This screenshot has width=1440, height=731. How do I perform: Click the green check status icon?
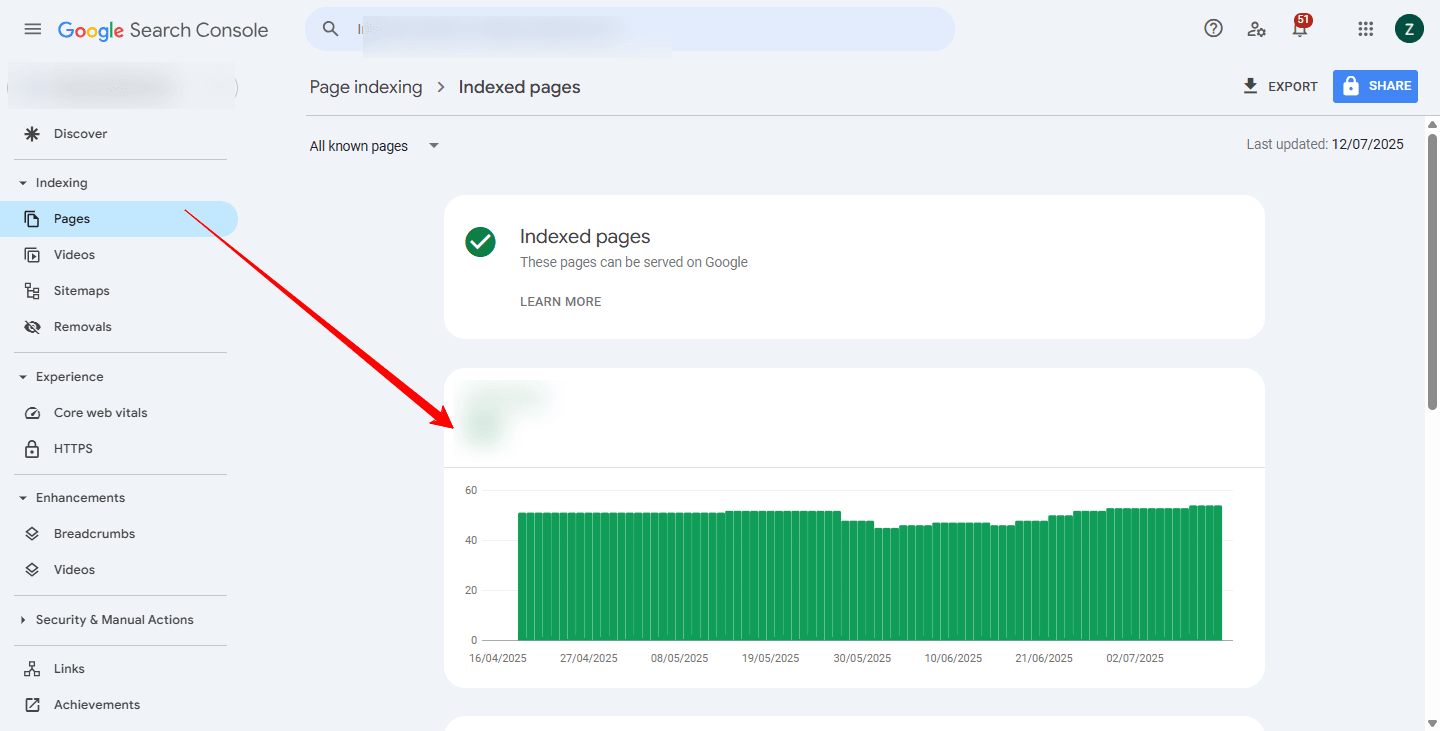480,242
